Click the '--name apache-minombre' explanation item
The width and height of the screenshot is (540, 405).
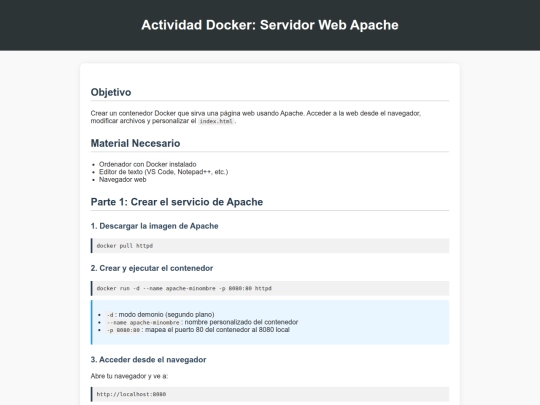click(x=201, y=322)
